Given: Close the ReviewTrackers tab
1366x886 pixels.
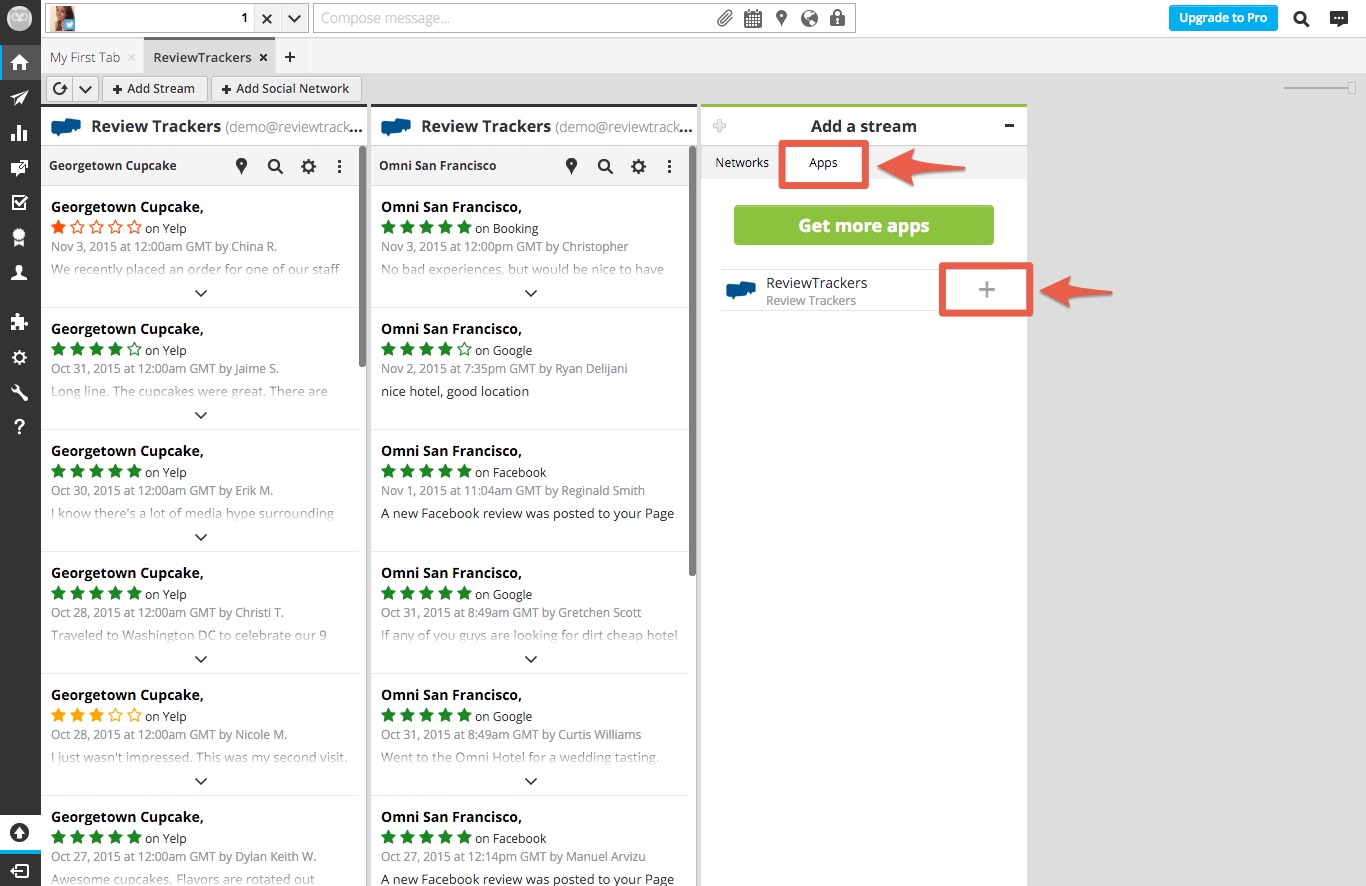Looking at the screenshot, I should click(263, 58).
